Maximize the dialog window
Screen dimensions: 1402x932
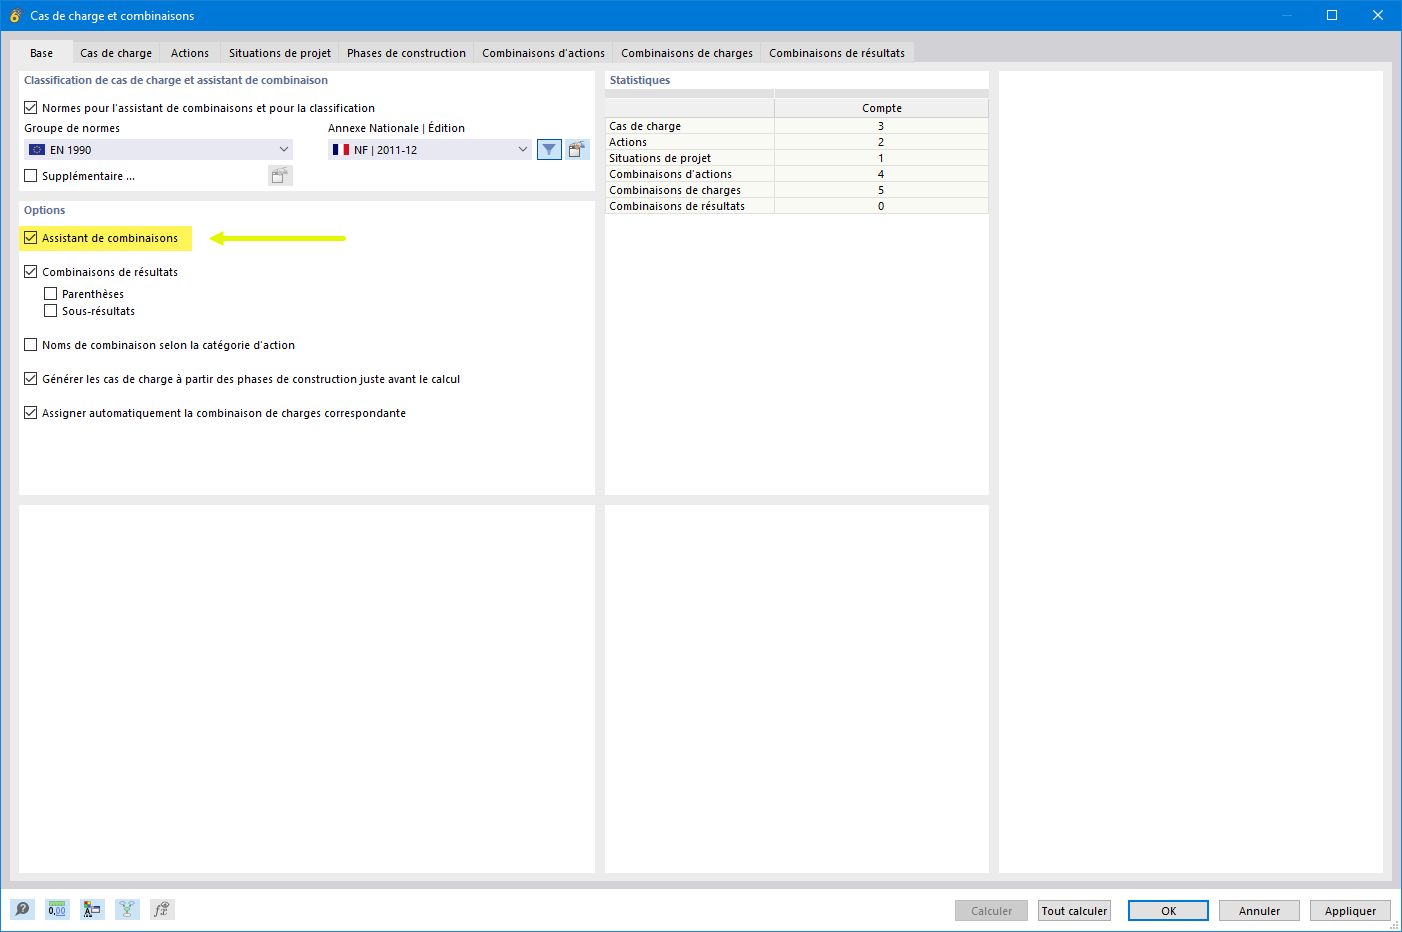[x=1332, y=15]
